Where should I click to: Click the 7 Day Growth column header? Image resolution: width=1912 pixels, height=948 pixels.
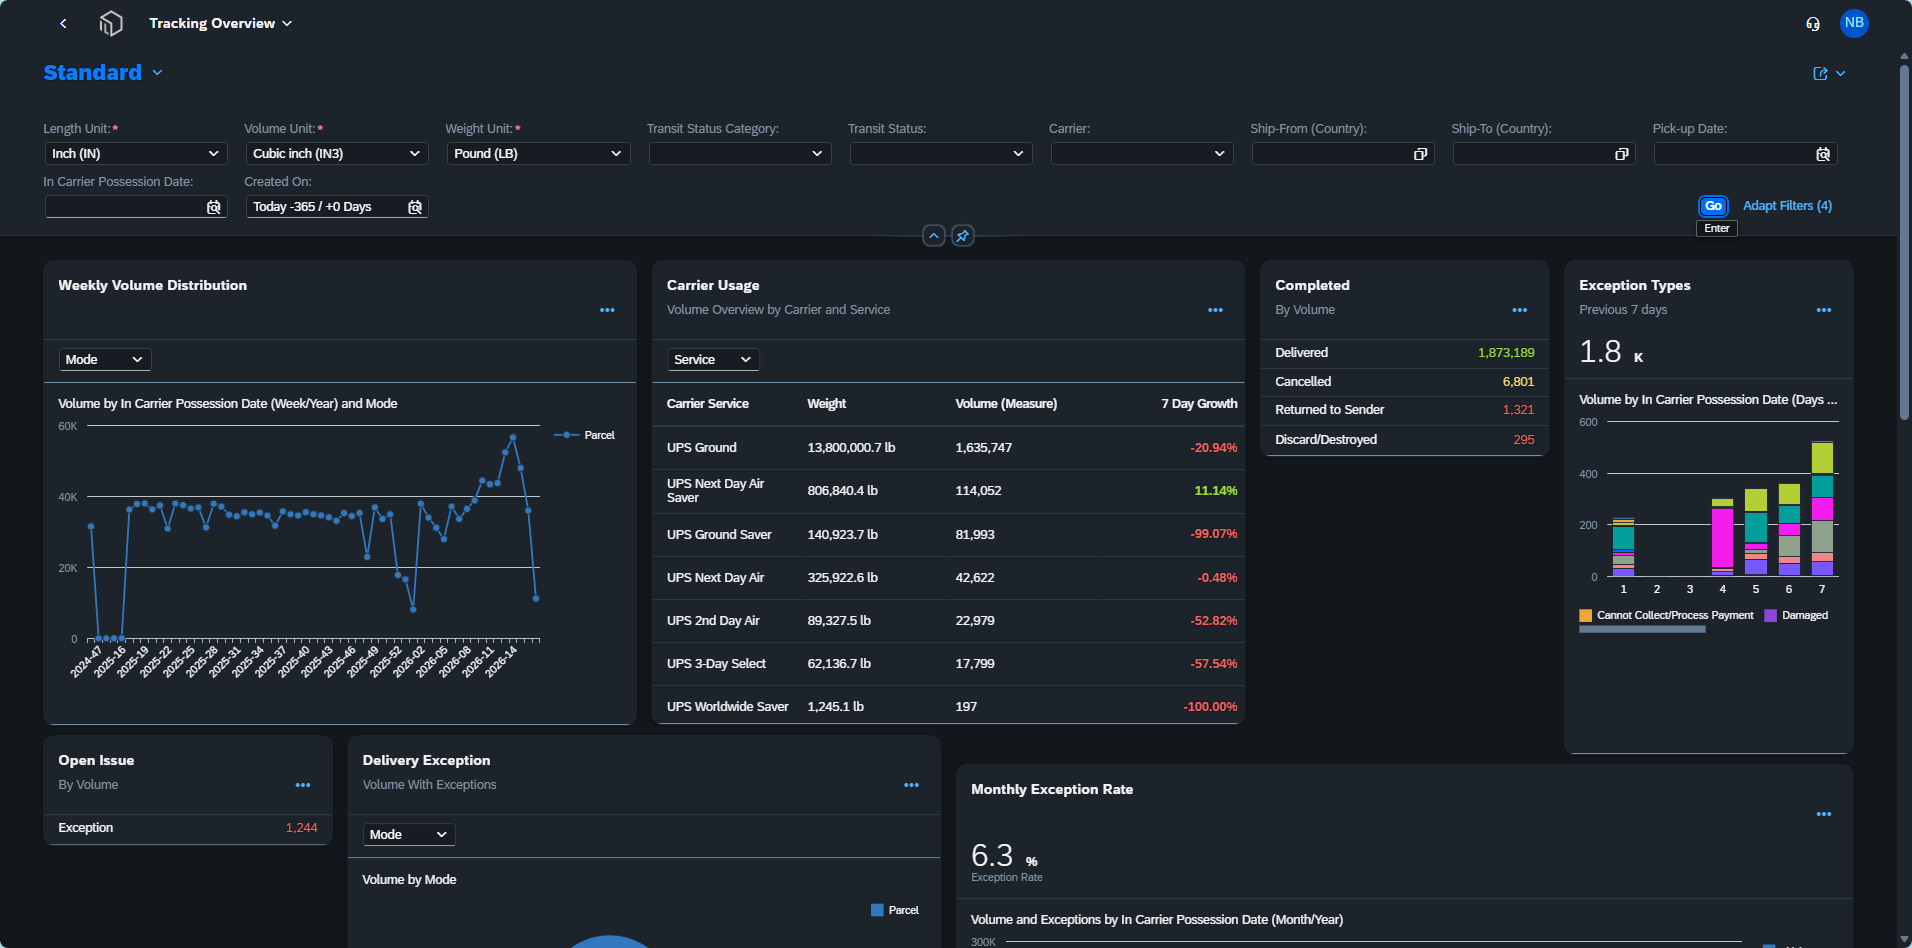click(1199, 404)
